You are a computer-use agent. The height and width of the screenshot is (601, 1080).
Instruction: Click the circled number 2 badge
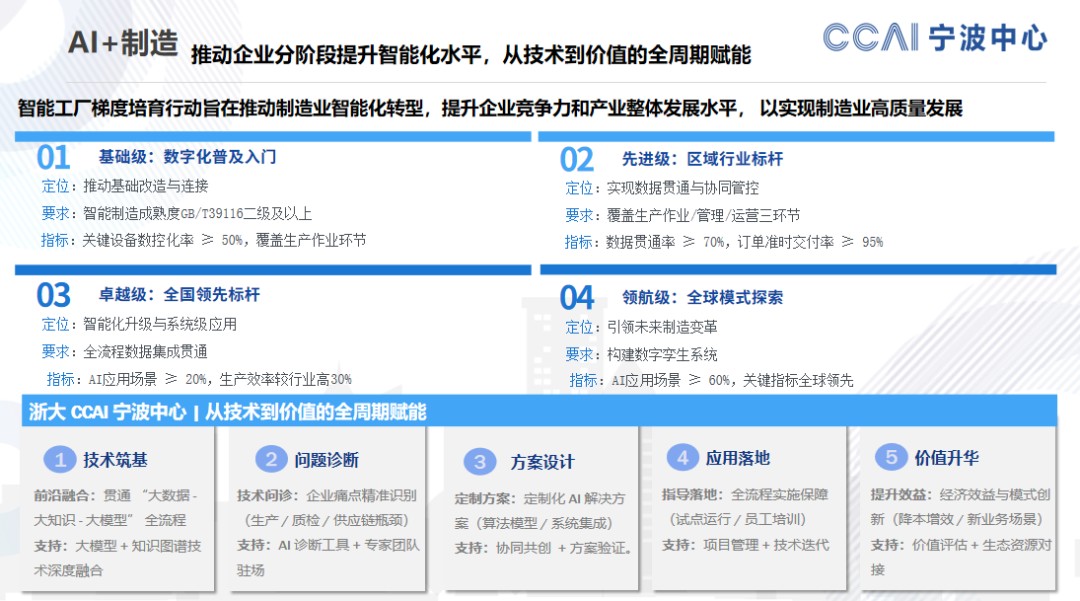[x=271, y=459]
